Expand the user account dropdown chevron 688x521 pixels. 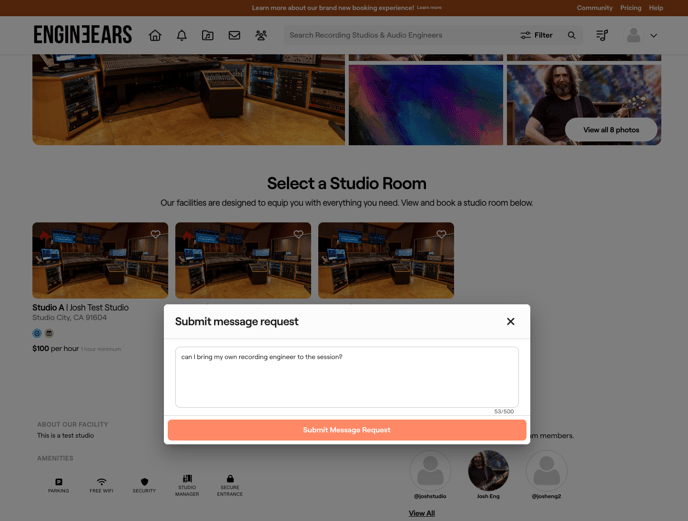click(x=654, y=36)
